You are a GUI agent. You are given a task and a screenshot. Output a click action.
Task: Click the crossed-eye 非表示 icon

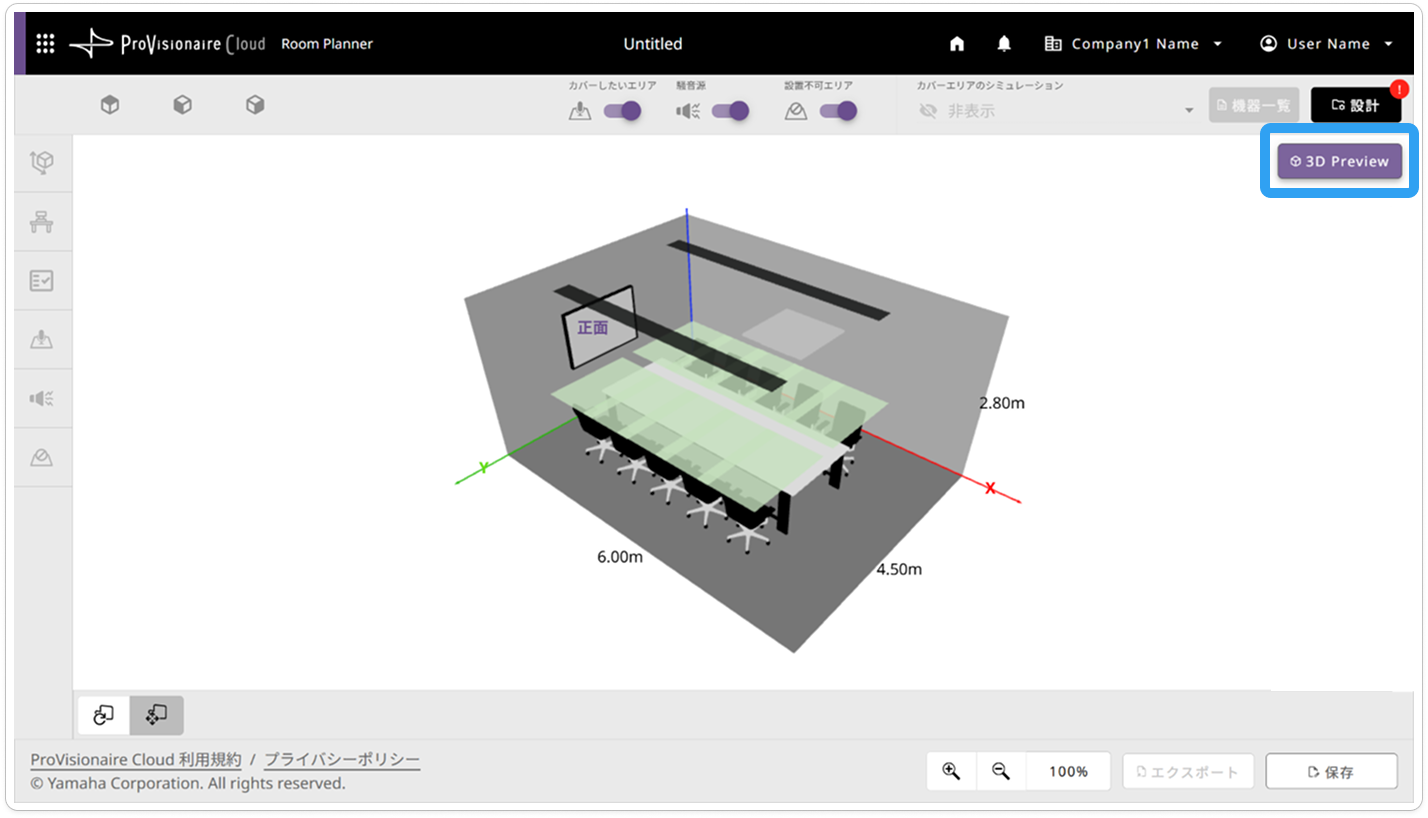coord(928,111)
